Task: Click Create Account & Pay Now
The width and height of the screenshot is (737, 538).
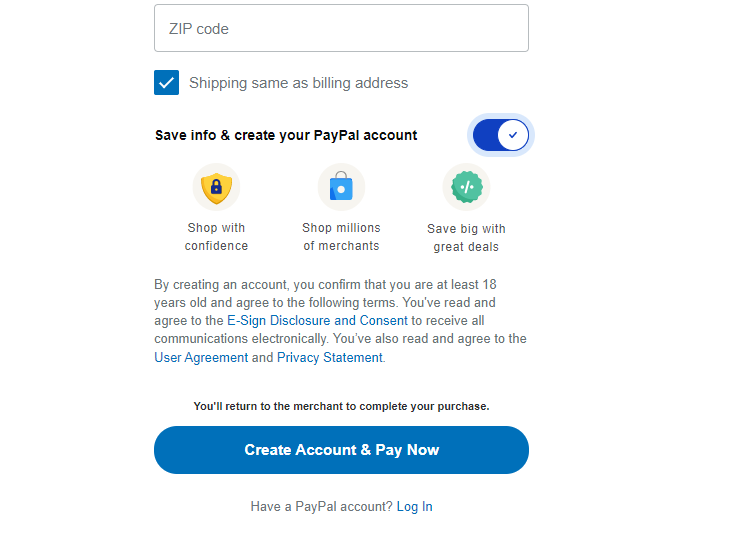Action: click(x=341, y=450)
